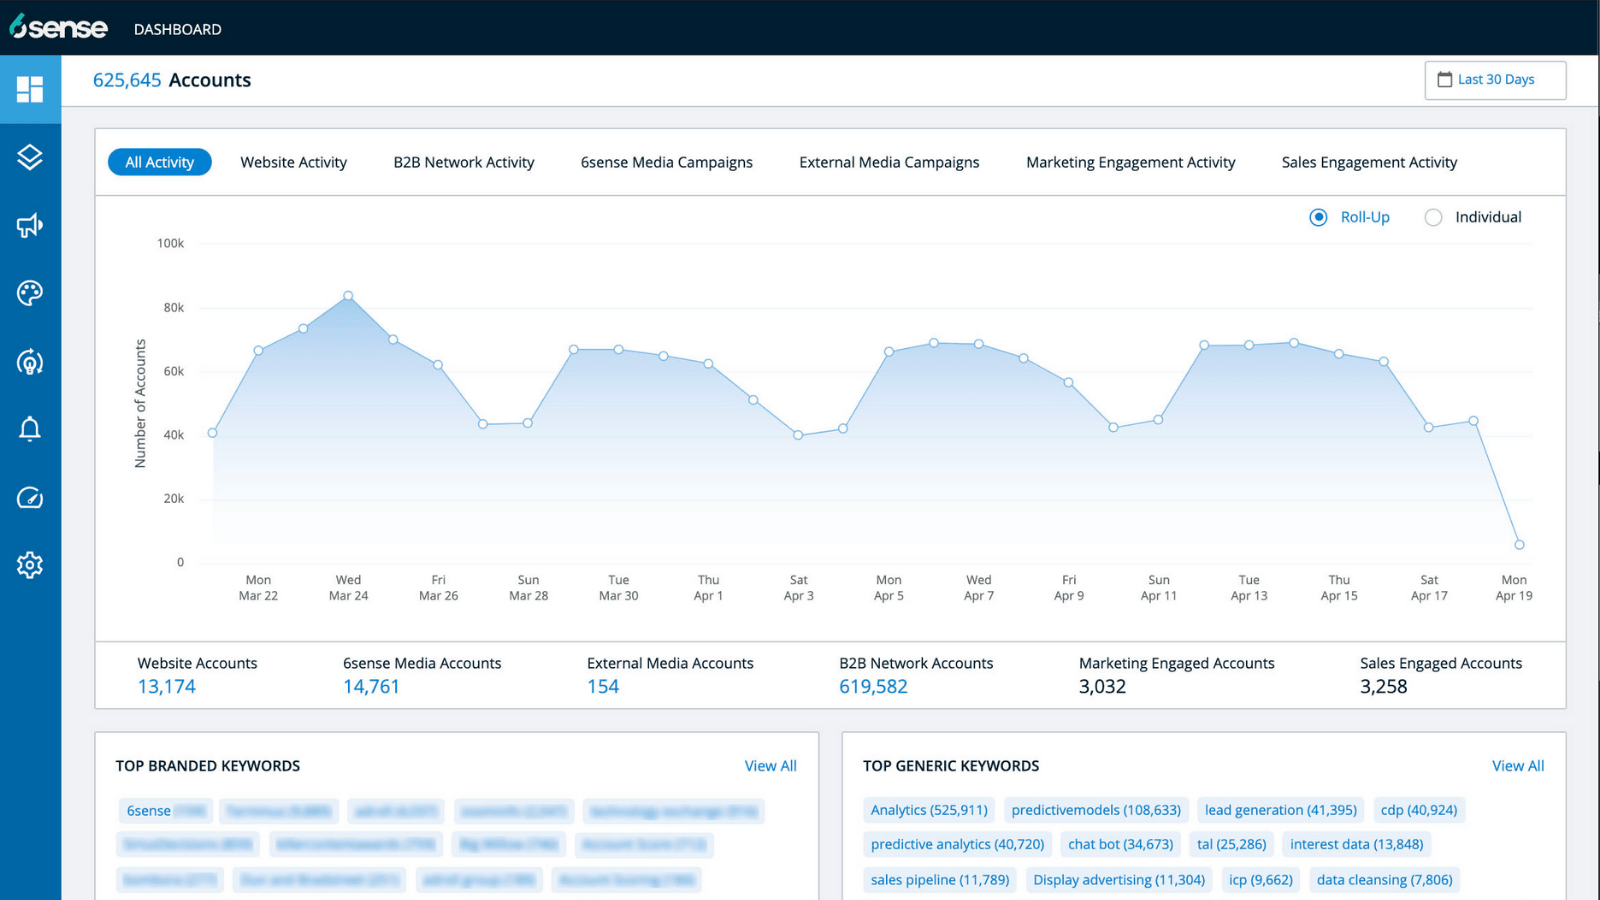The image size is (1600, 900).
Task: Select the Roll-Up radio button
Action: [x=1319, y=217]
